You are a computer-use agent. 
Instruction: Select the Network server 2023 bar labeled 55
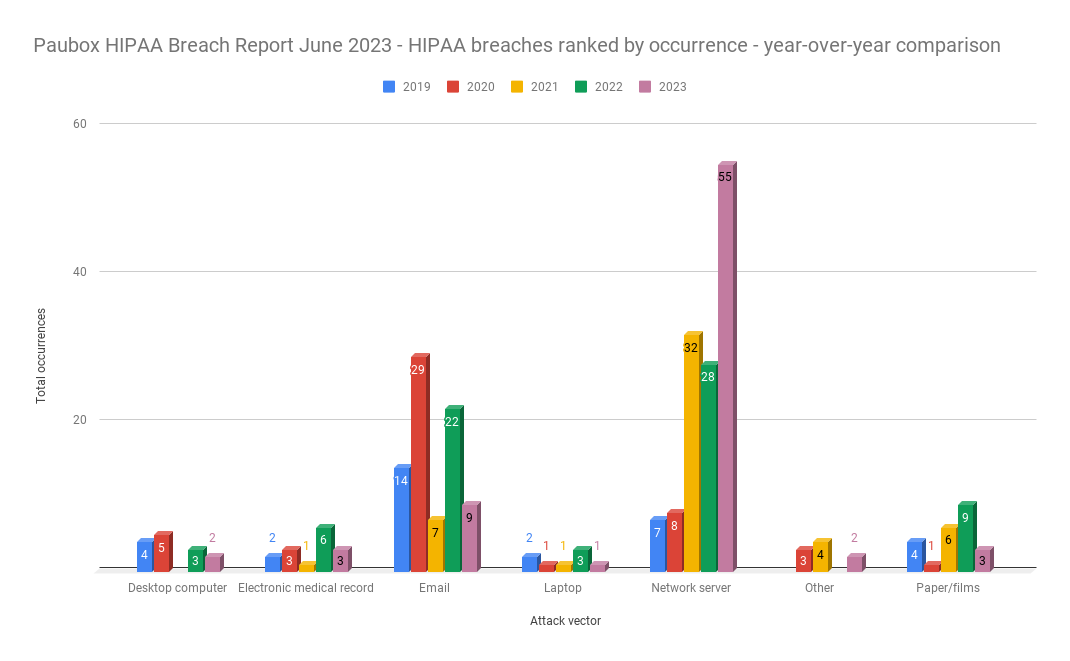725,370
